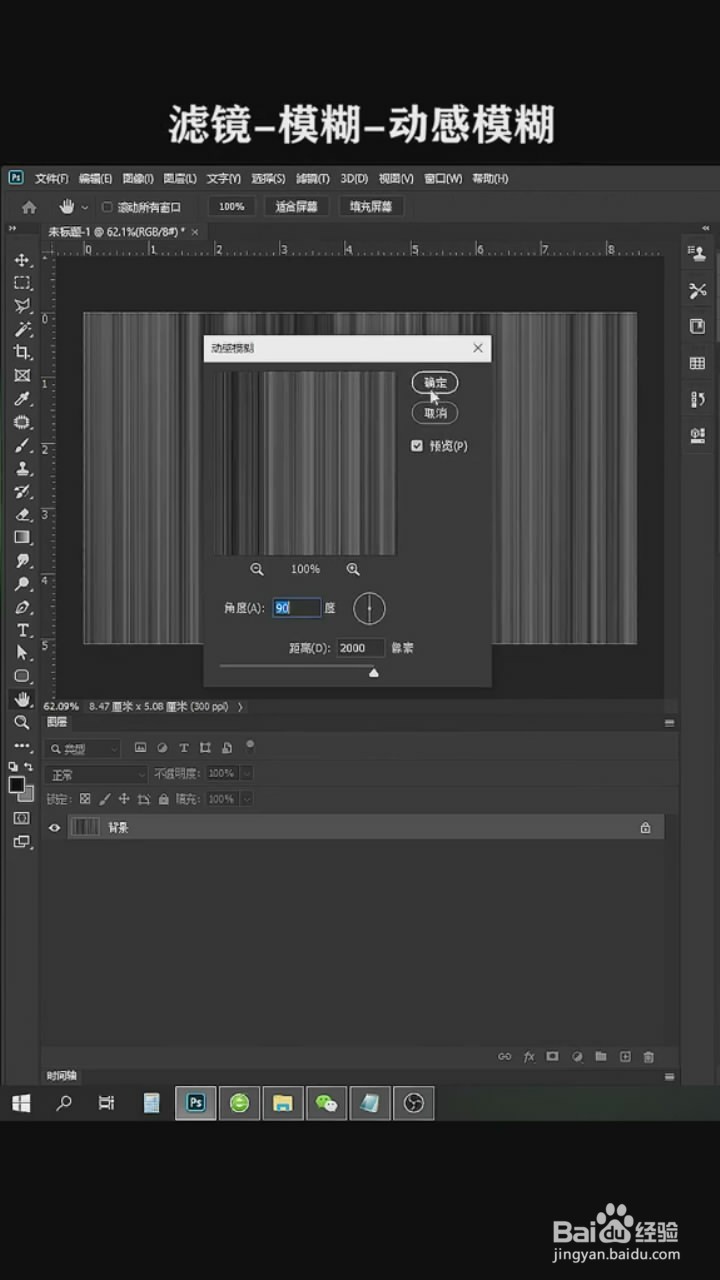This screenshot has height=1280, width=720.
Task: Select the Rectangular Marquee tool
Action: point(22,283)
